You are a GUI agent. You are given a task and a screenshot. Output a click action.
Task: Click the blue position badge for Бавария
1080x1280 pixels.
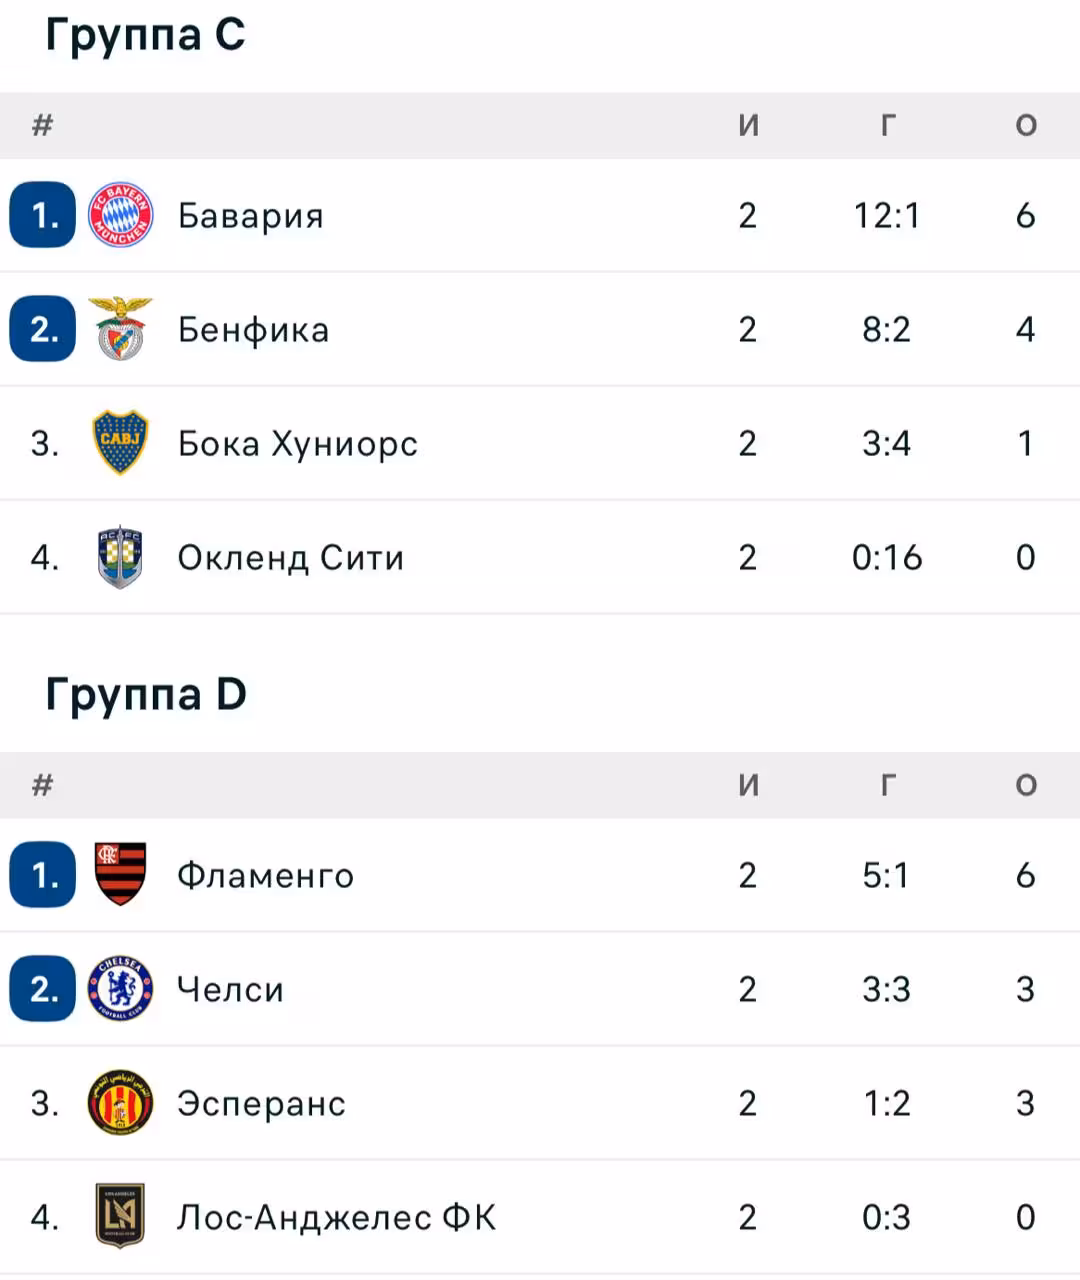pyautogui.click(x=43, y=215)
